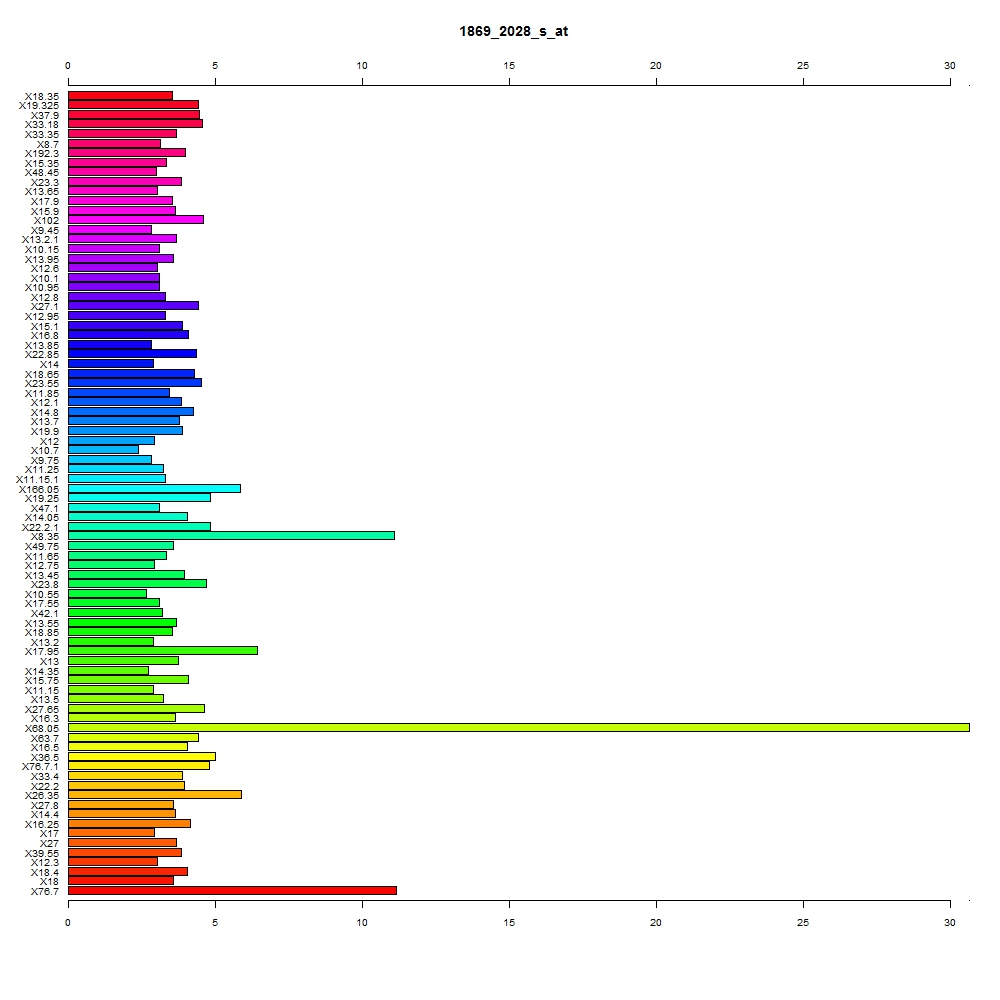Click row label X27
The height and width of the screenshot is (1000, 1000).
tap(49, 844)
